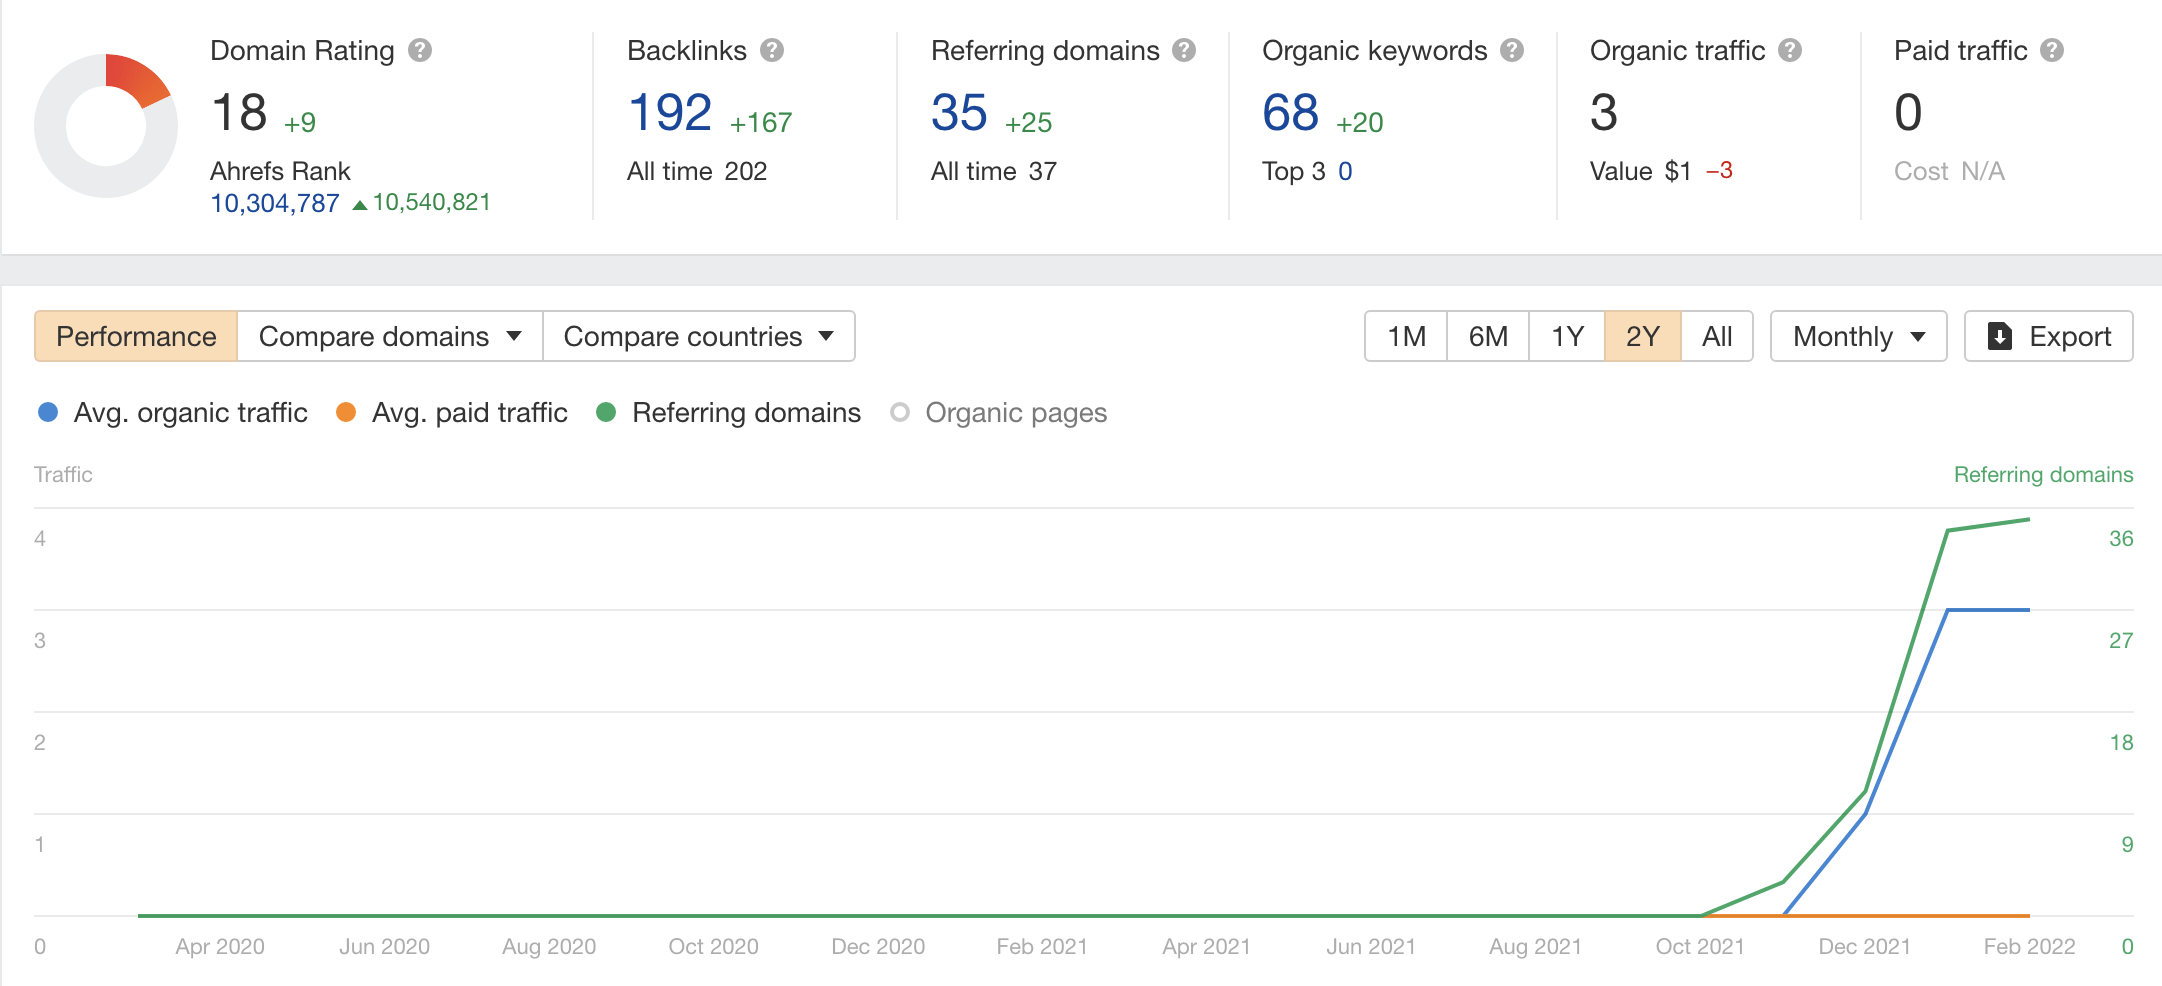Open the 192 backlinks count link
2162x986 pixels.
pyautogui.click(x=670, y=112)
